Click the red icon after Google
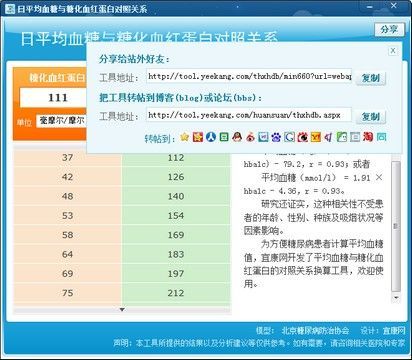 (x=303, y=137)
